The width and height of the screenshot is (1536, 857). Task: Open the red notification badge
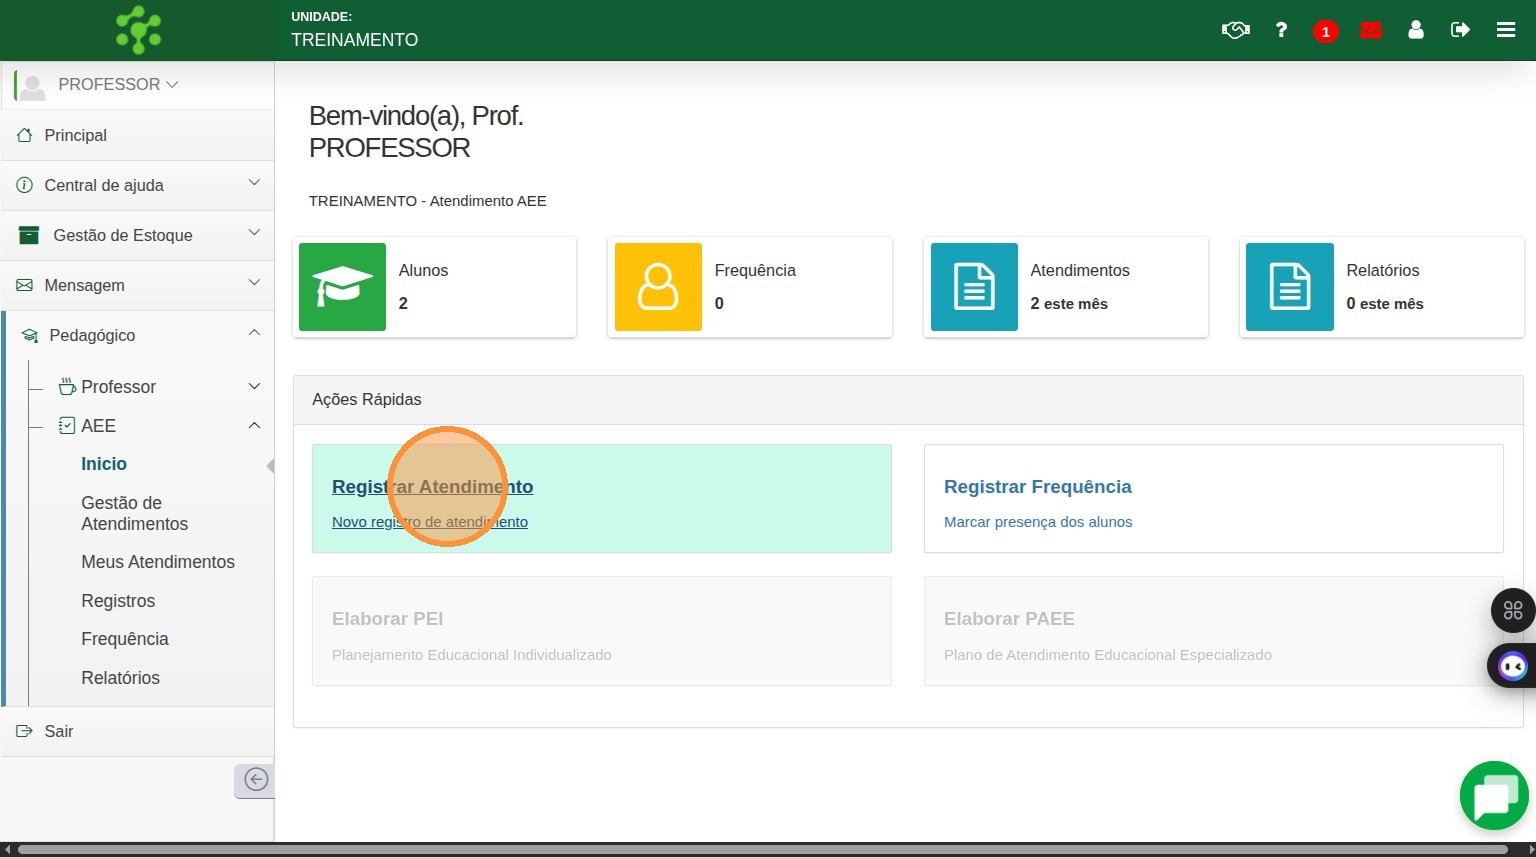click(1326, 31)
